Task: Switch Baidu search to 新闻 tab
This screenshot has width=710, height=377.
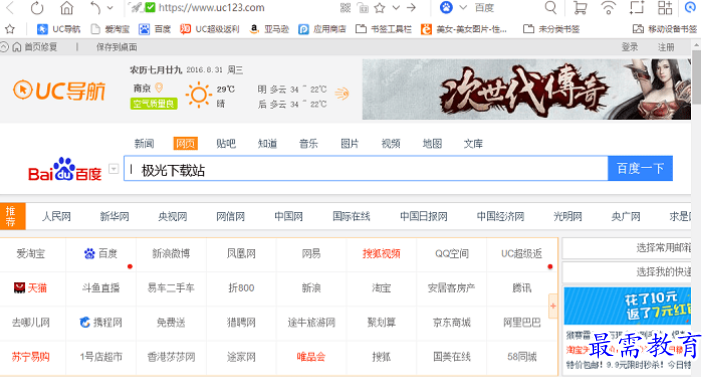Action: (x=144, y=143)
